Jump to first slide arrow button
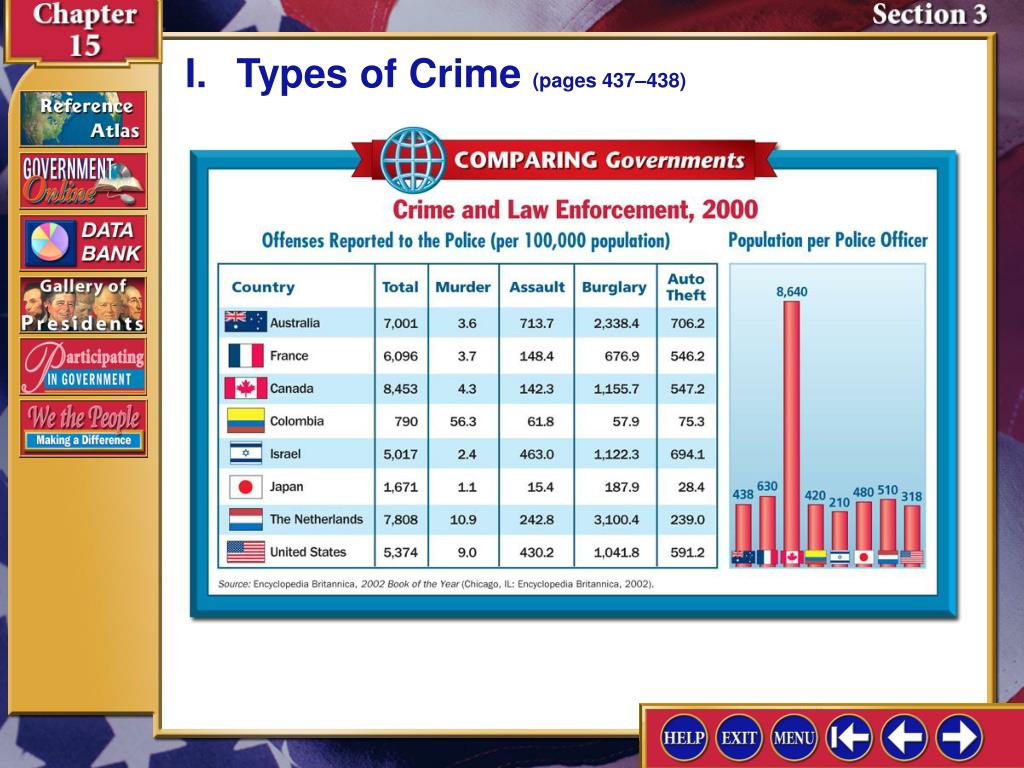 point(849,738)
